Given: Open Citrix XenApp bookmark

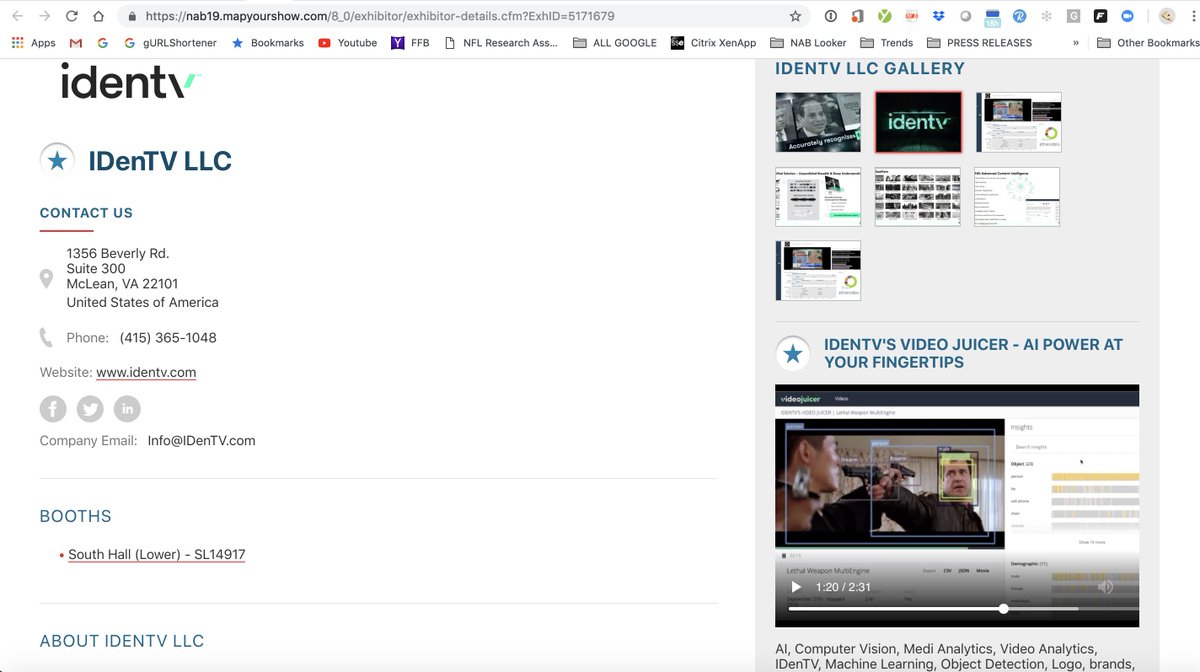Looking at the screenshot, I should tap(713, 43).
